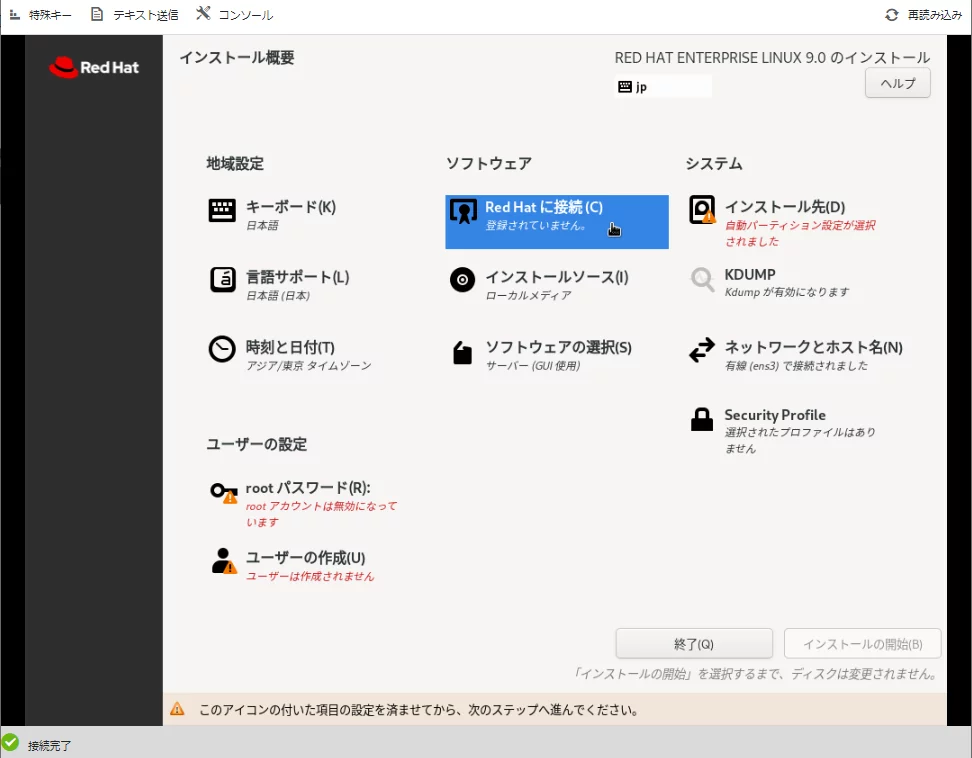Open KDUMP via magnifier icon
This screenshot has height=758, width=972.
(702, 280)
